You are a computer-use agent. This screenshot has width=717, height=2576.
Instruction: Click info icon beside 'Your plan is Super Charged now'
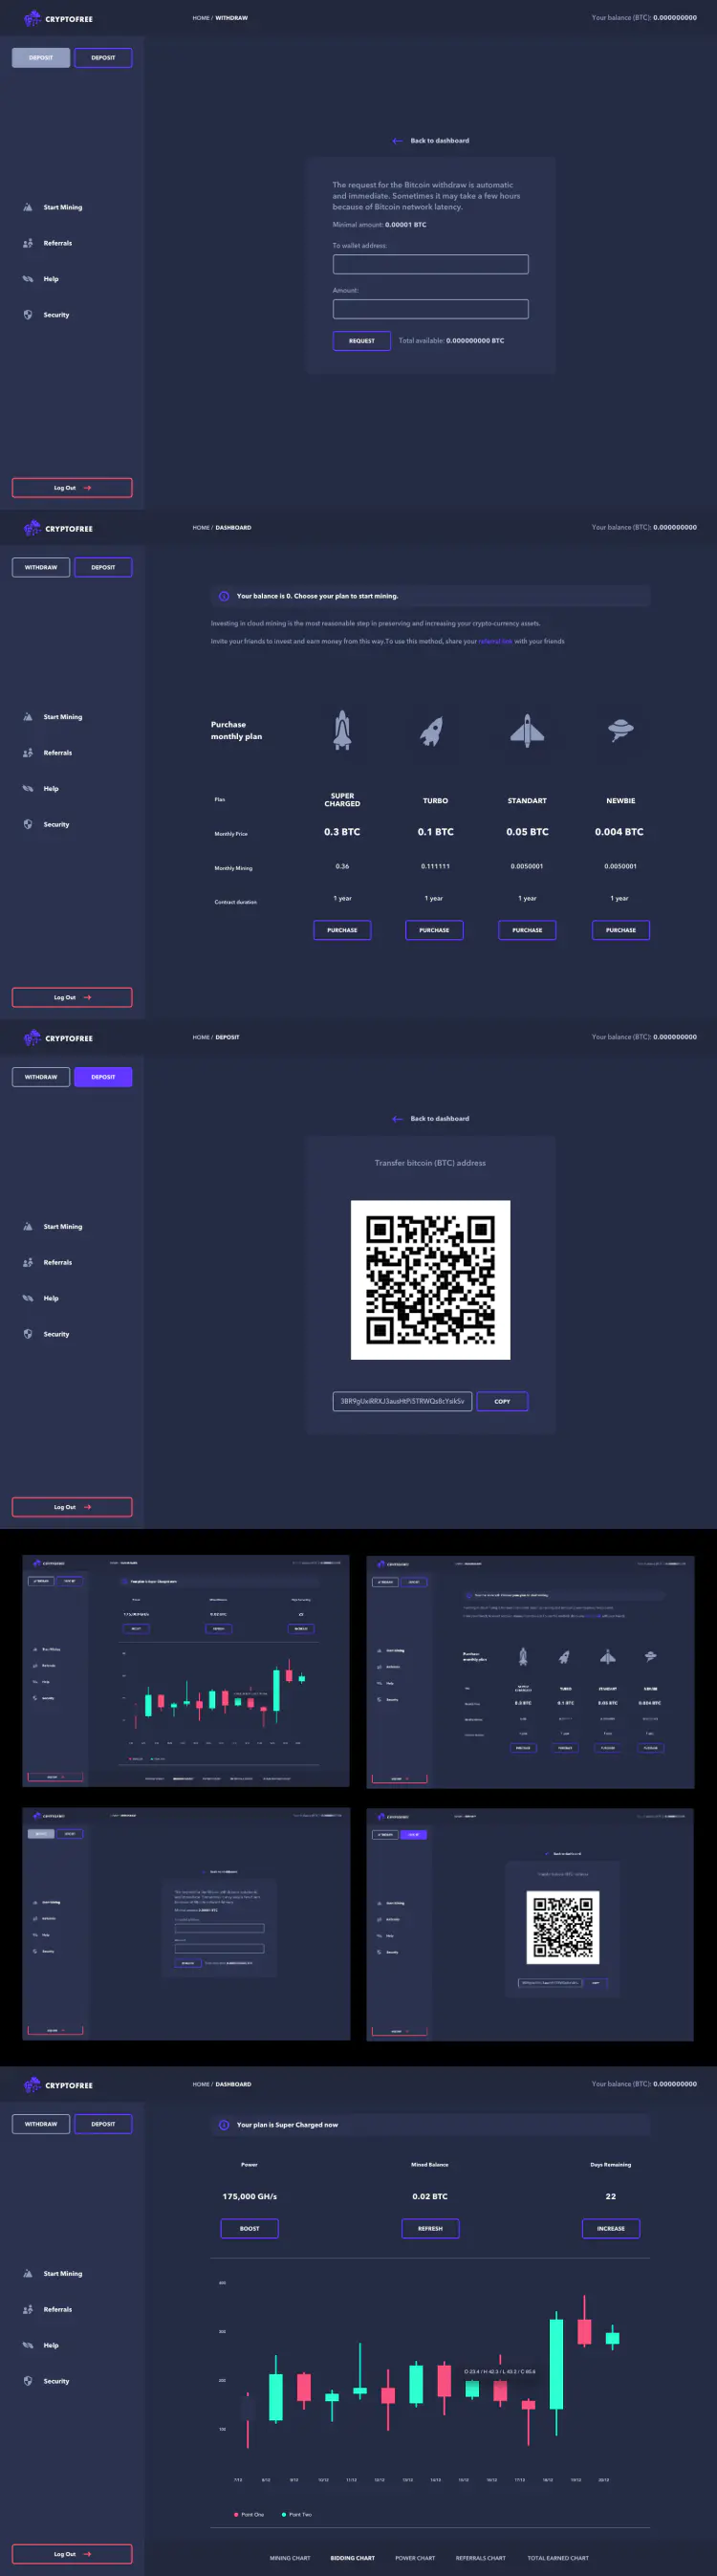click(x=224, y=2125)
